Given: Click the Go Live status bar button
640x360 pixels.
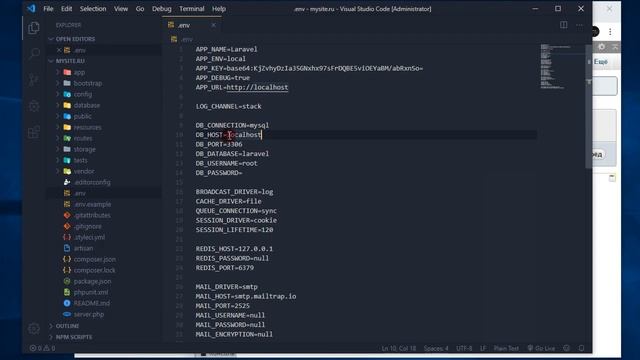Looking at the screenshot, I should (x=541, y=348).
